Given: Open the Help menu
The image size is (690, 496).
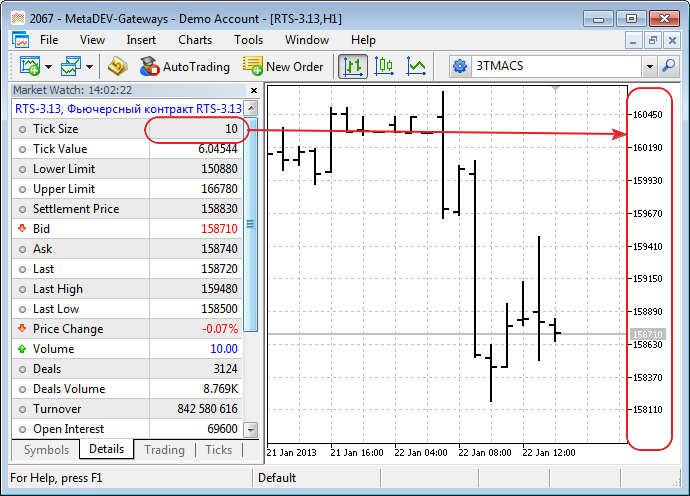Looking at the screenshot, I should [x=363, y=40].
